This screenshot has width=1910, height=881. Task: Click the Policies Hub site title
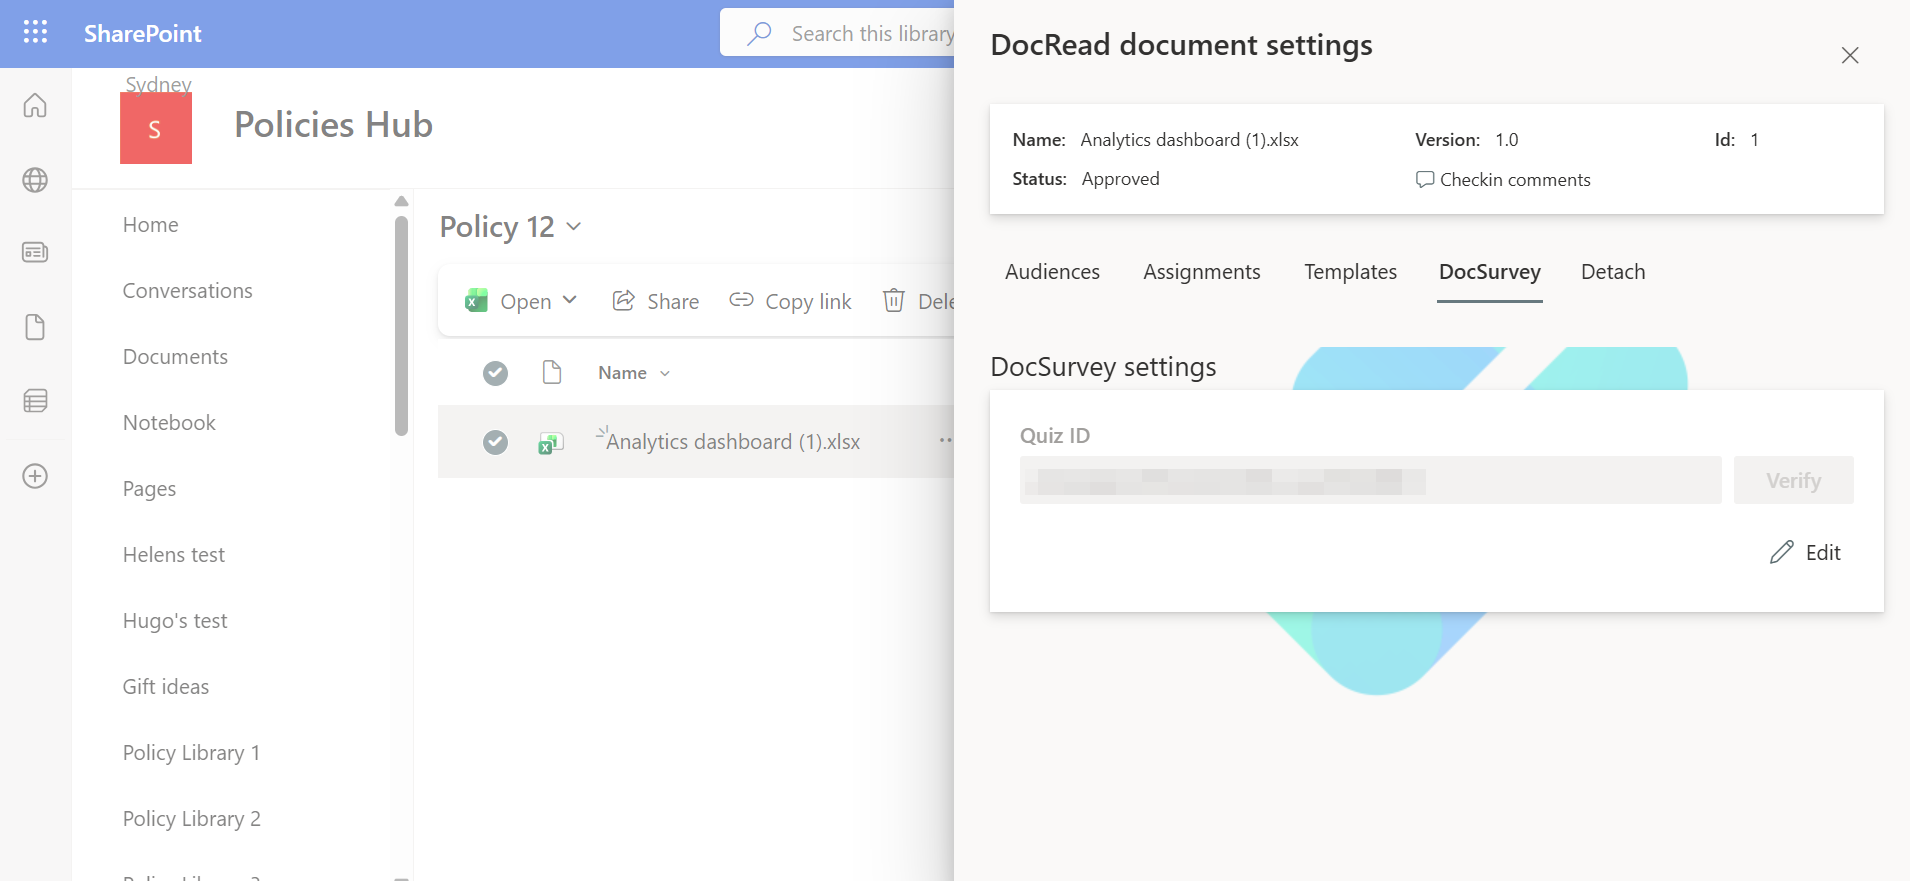tap(333, 125)
